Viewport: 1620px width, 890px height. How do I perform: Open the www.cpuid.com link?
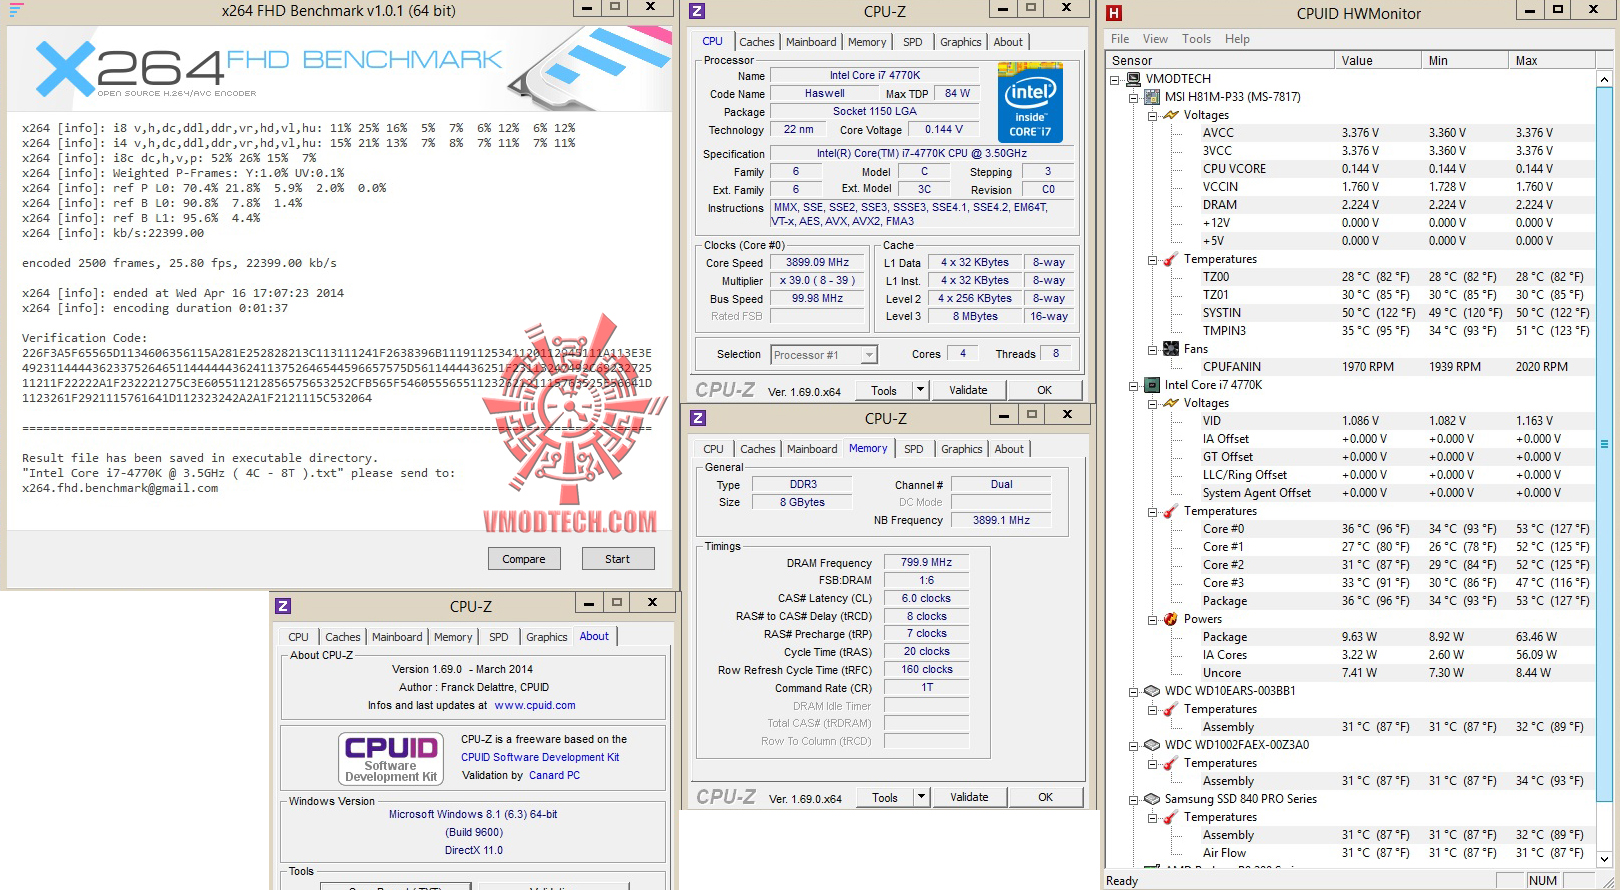click(x=535, y=705)
